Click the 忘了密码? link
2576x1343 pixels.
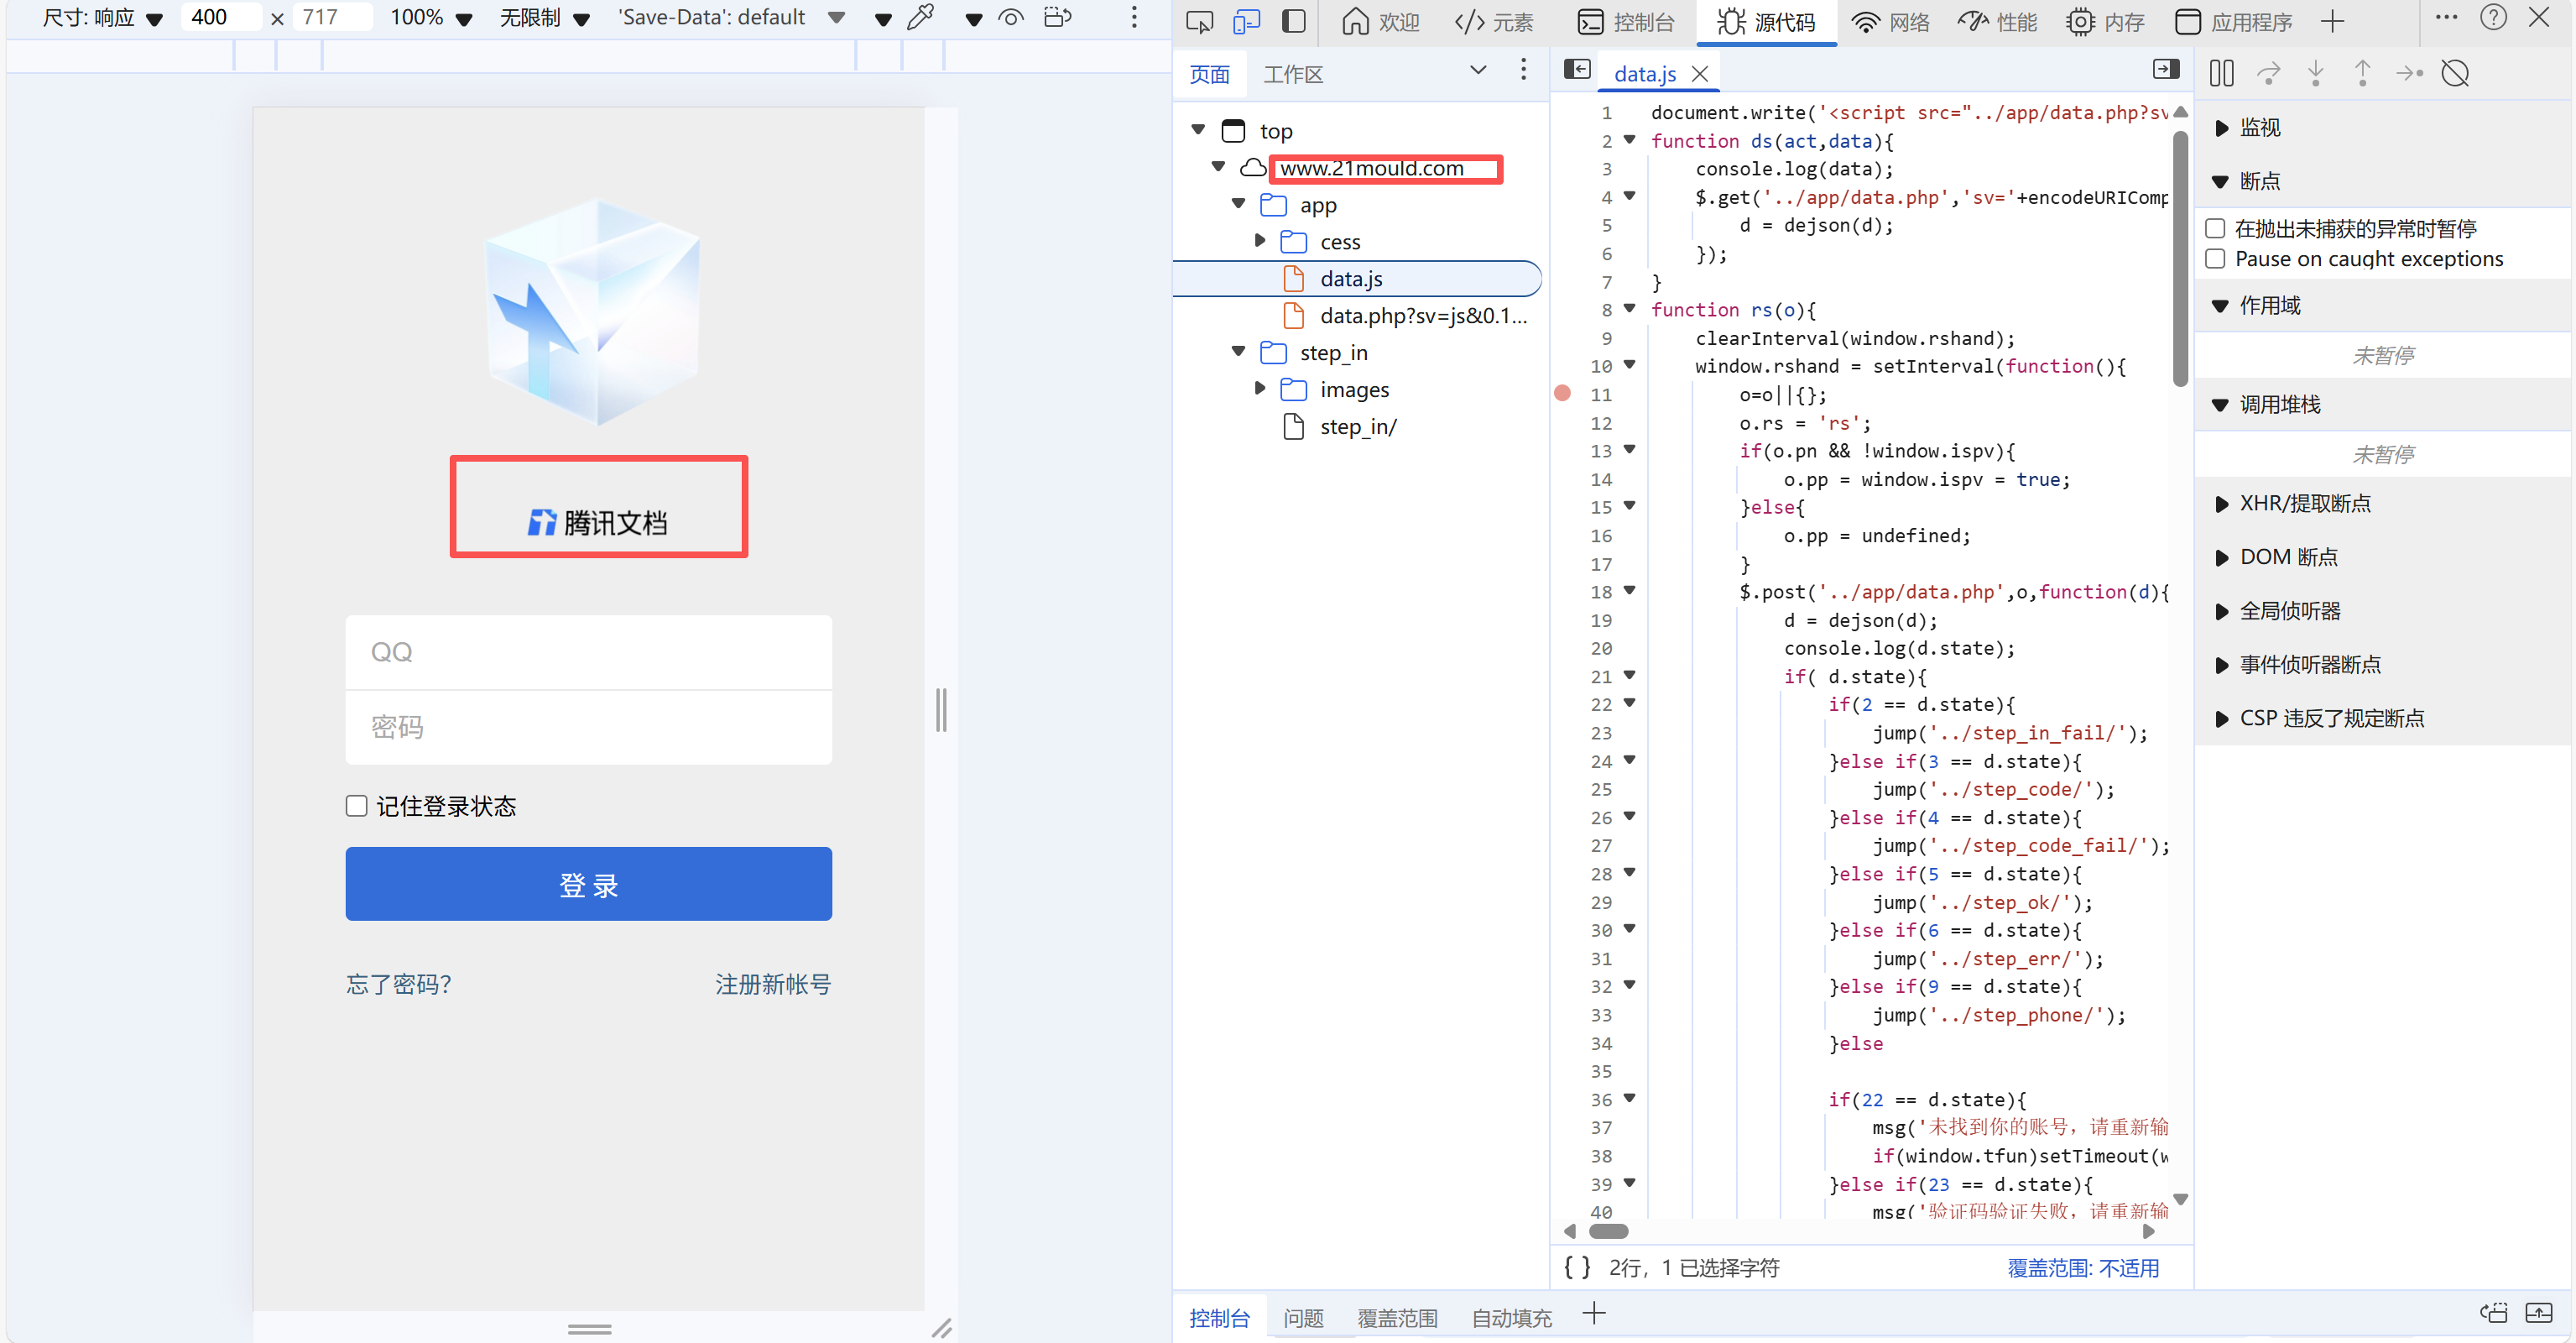coord(398,984)
